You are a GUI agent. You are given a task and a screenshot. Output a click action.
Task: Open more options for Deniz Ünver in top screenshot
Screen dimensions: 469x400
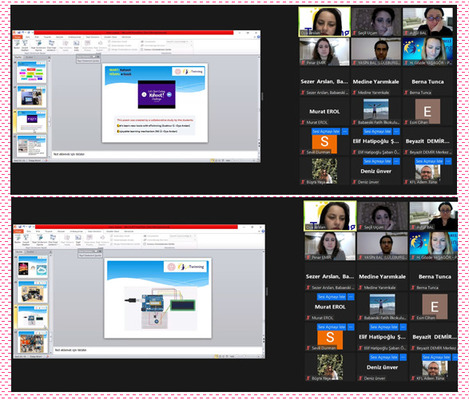click(x=396, y=161)
